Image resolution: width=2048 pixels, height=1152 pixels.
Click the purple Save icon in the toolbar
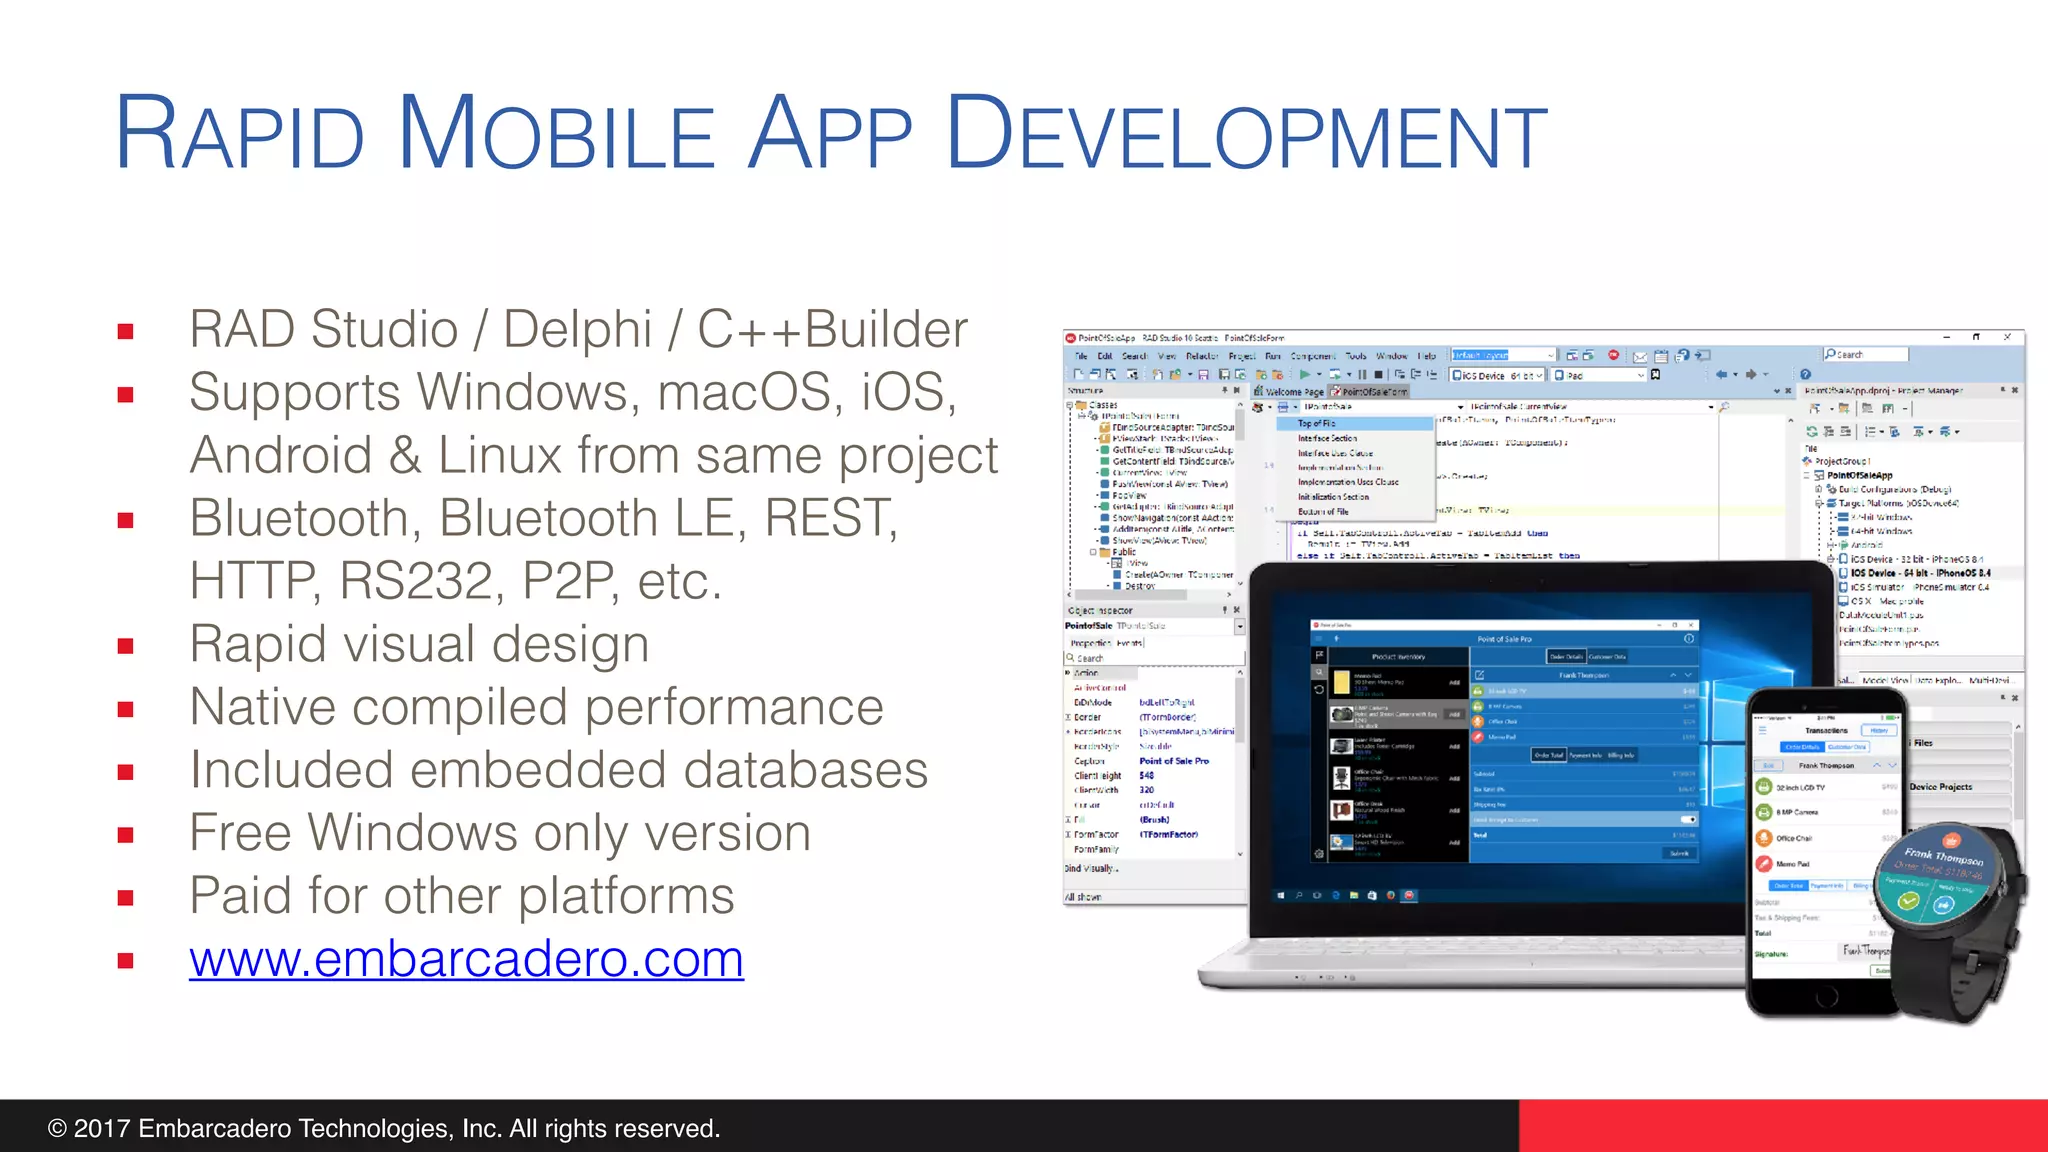click(x=1203, y=375)
